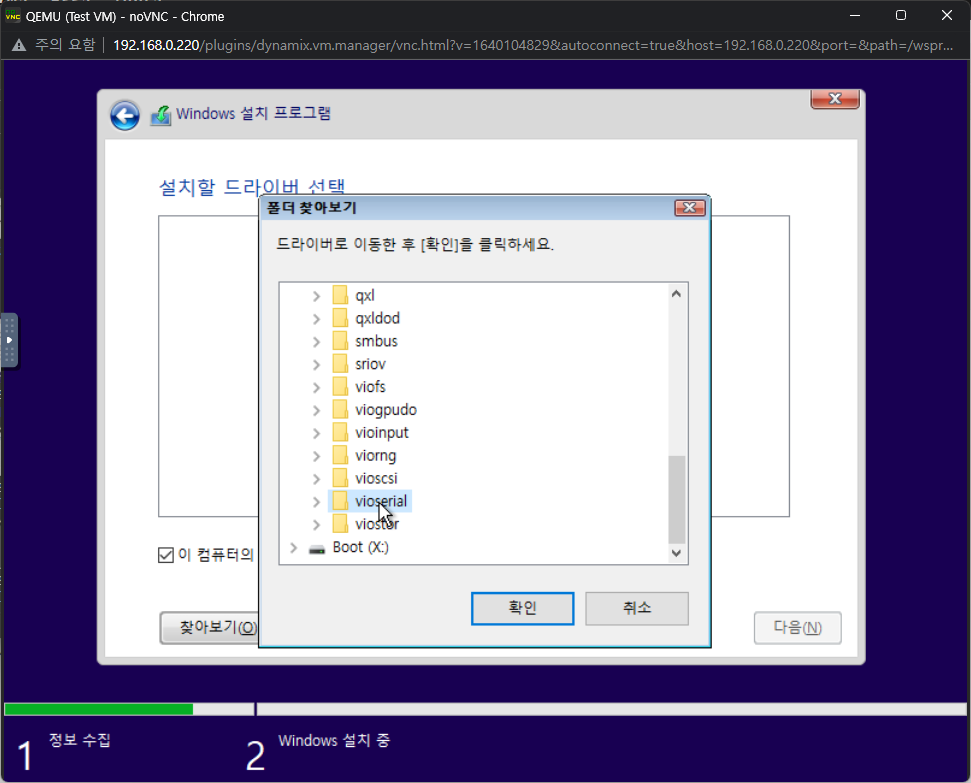The image size is (971, 783).
Task: Click the 찾아보기(O) button
Action: point(210,628)
